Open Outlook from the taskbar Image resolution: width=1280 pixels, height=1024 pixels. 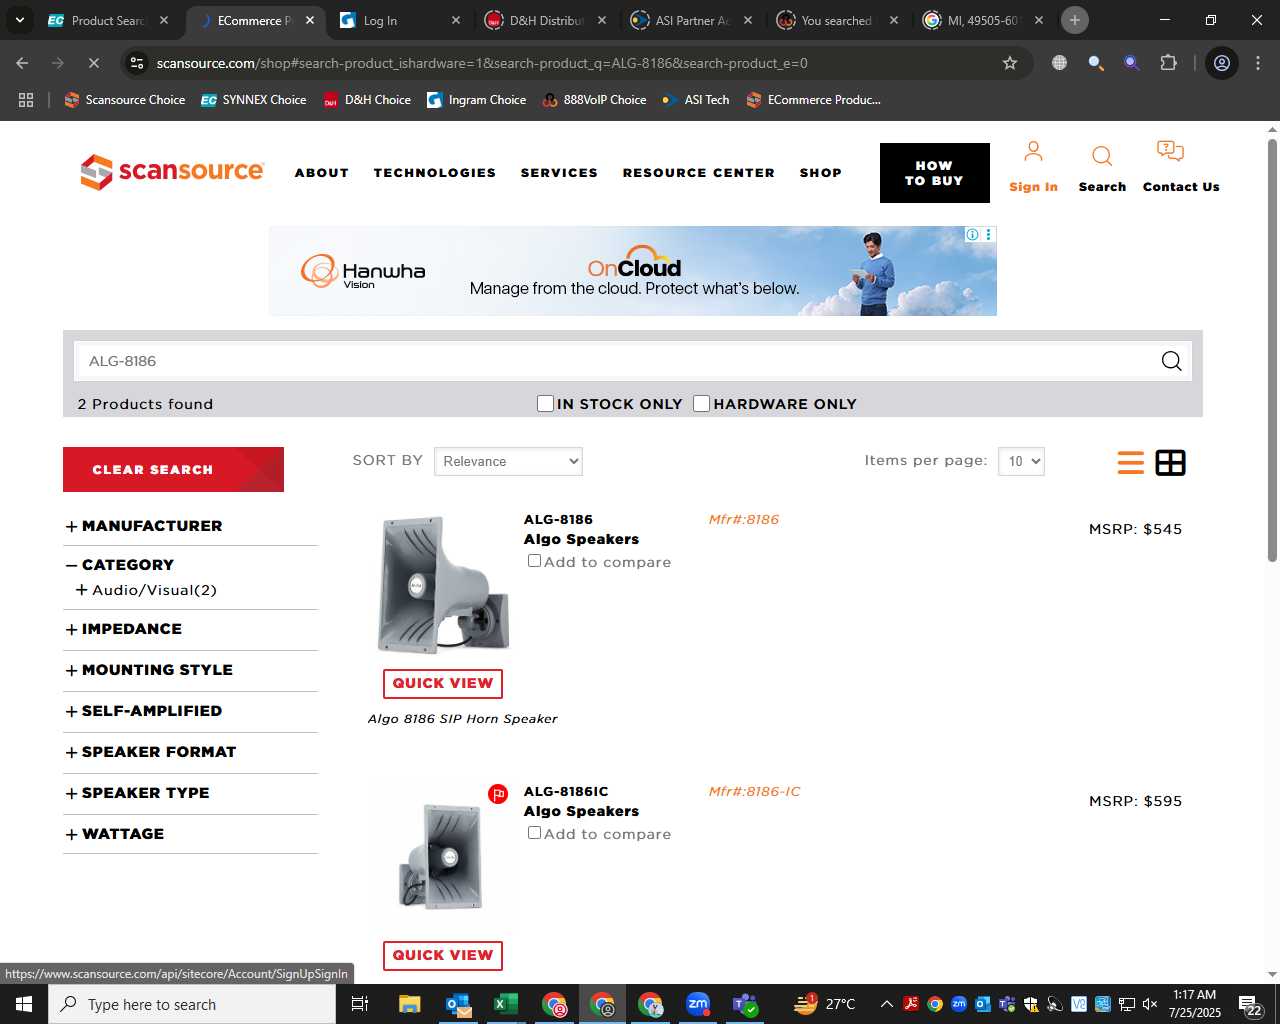pyautogui.click(x=458, y=1004)
